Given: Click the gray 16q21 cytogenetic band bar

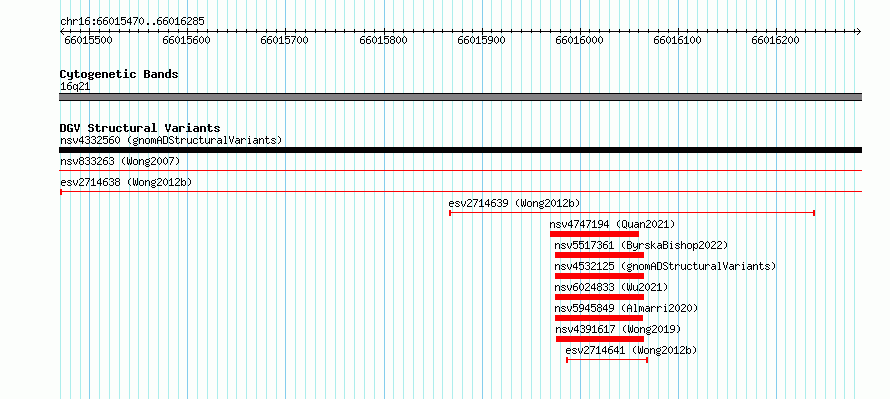Looking at the screenshot, I should click(x=460, y=97).
